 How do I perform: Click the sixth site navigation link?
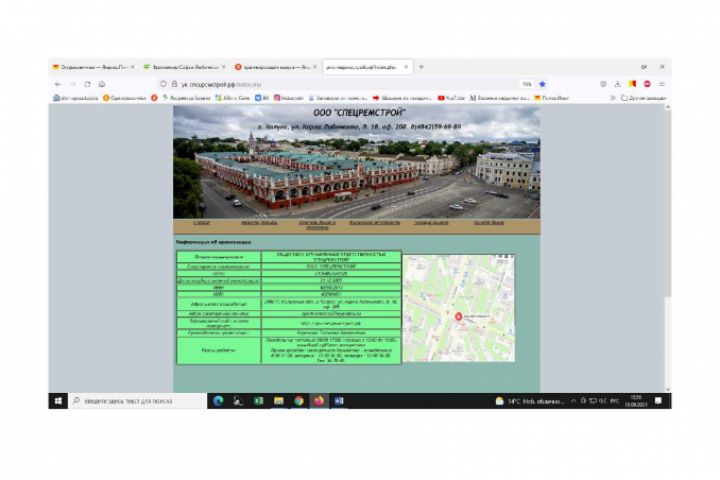(489, 222)
